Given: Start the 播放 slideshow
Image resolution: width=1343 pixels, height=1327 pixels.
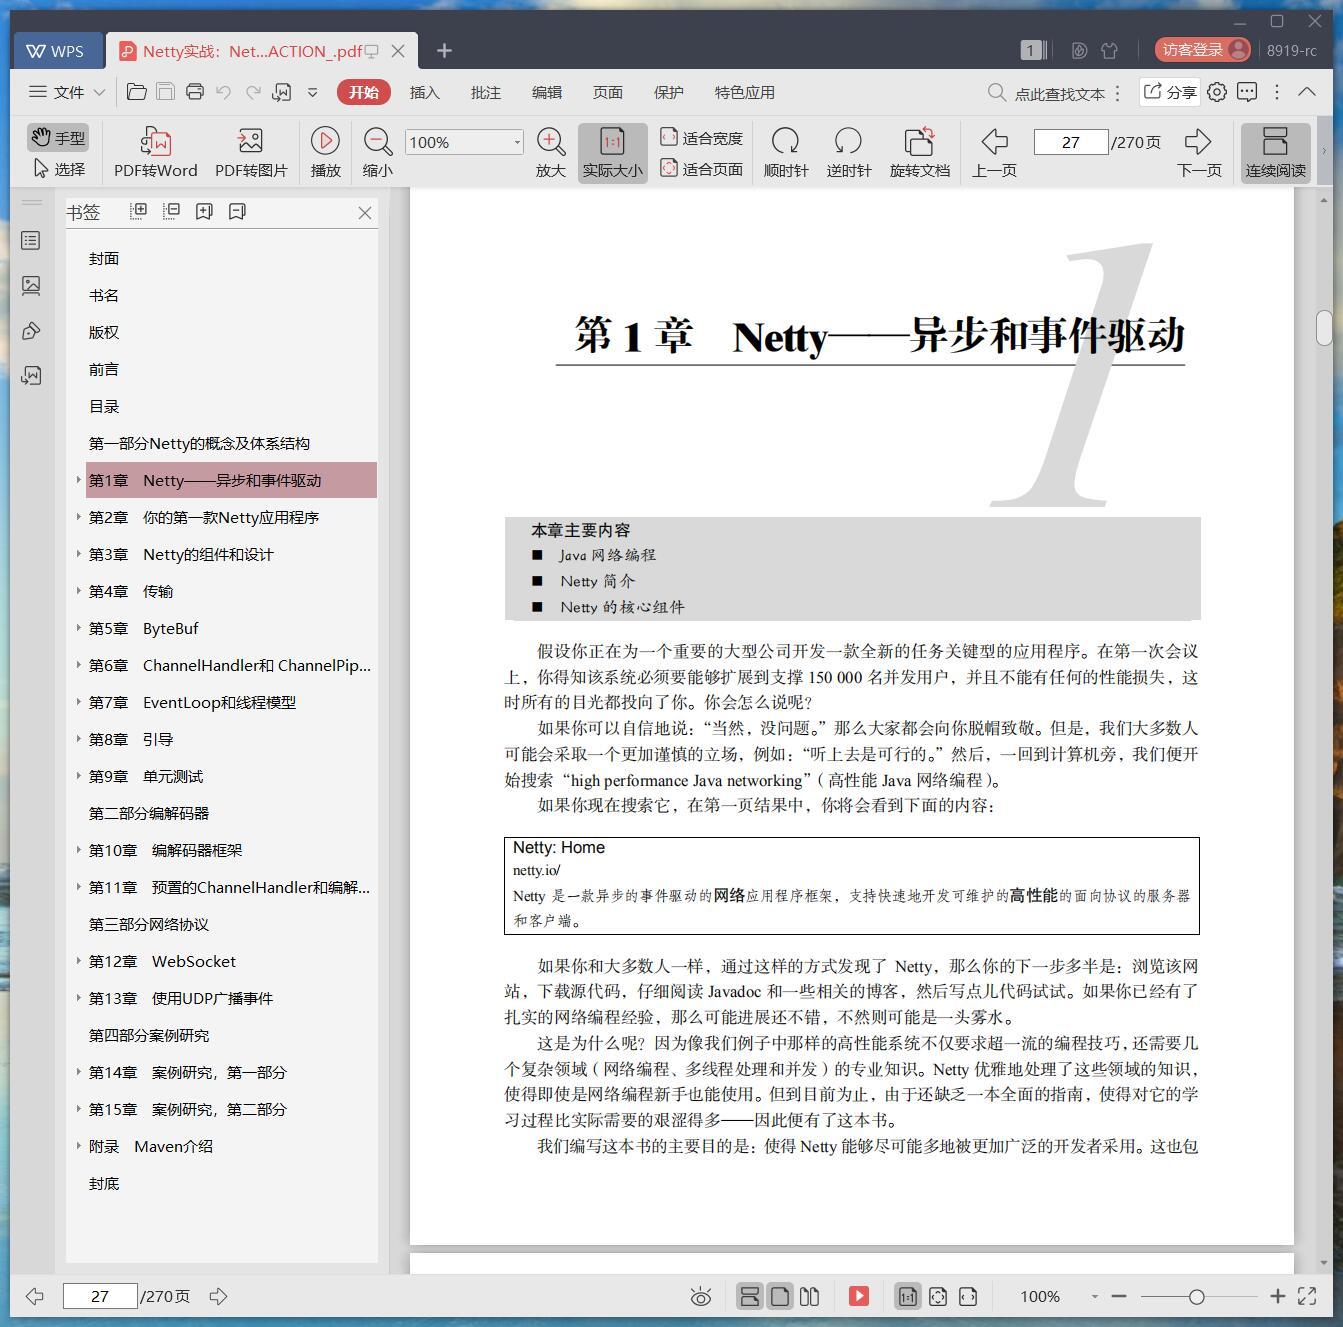Looking at the screenshot, I should (325, 141).
